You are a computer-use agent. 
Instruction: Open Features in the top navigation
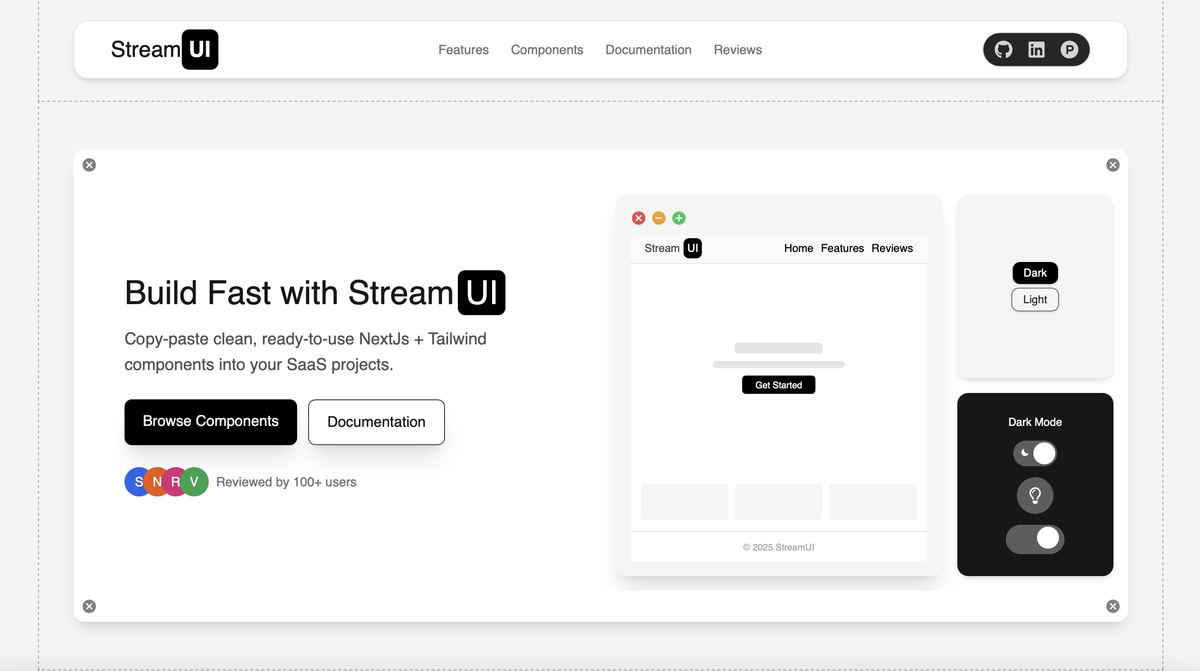coord(464,50)
